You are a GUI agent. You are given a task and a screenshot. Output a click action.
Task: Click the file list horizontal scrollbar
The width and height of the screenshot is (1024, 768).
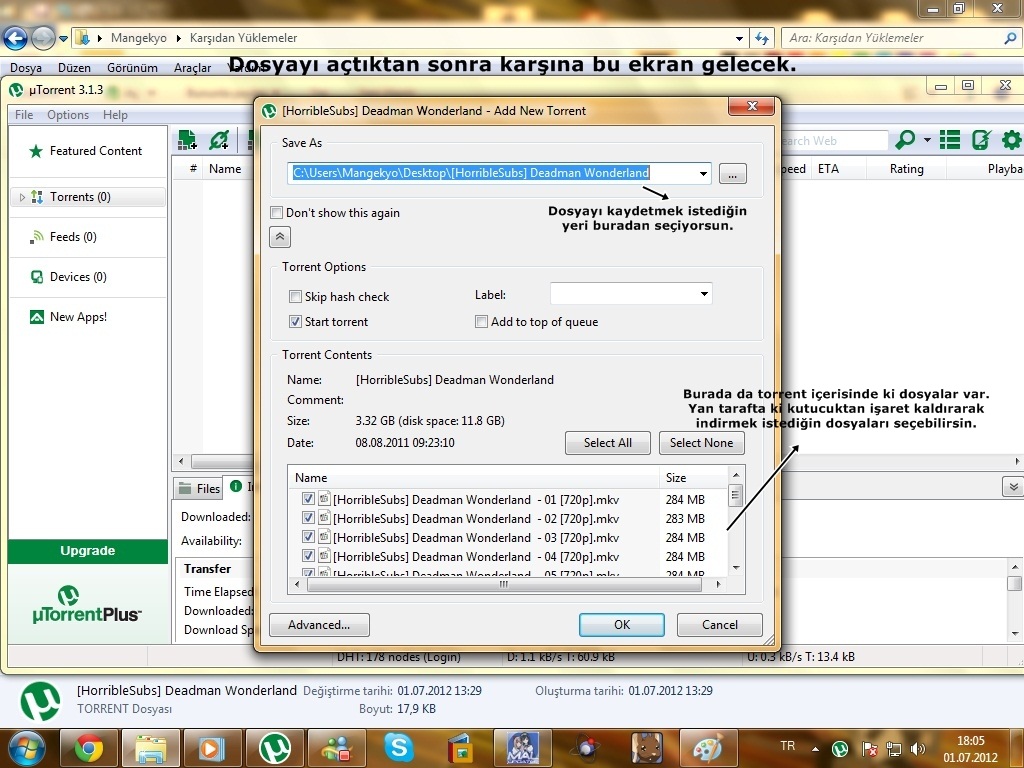(x=504, y=584)
